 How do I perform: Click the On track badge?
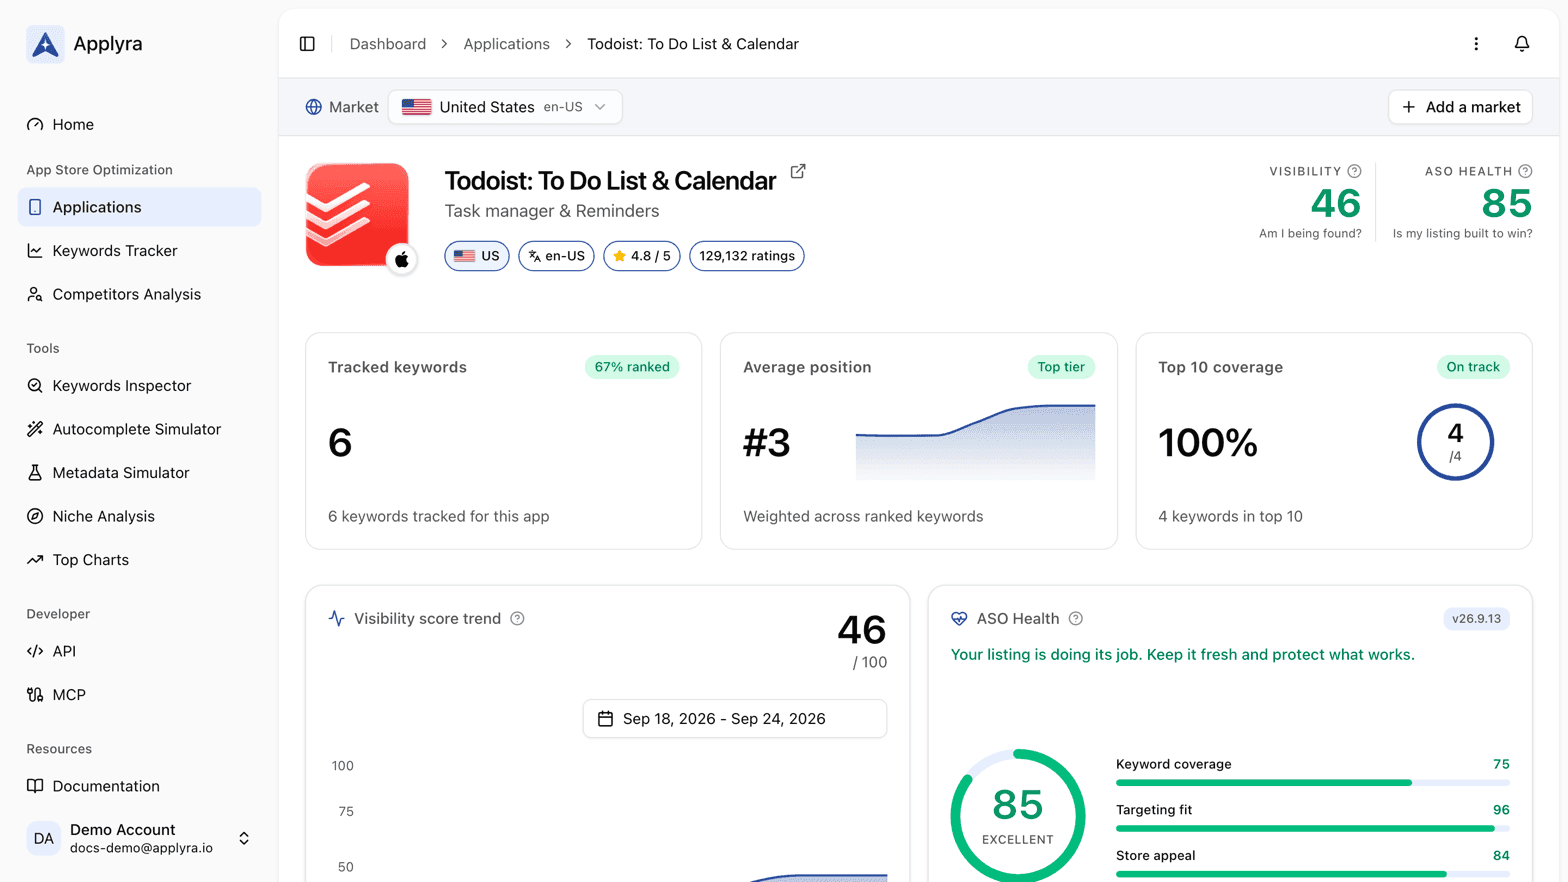coord(1473,367)
